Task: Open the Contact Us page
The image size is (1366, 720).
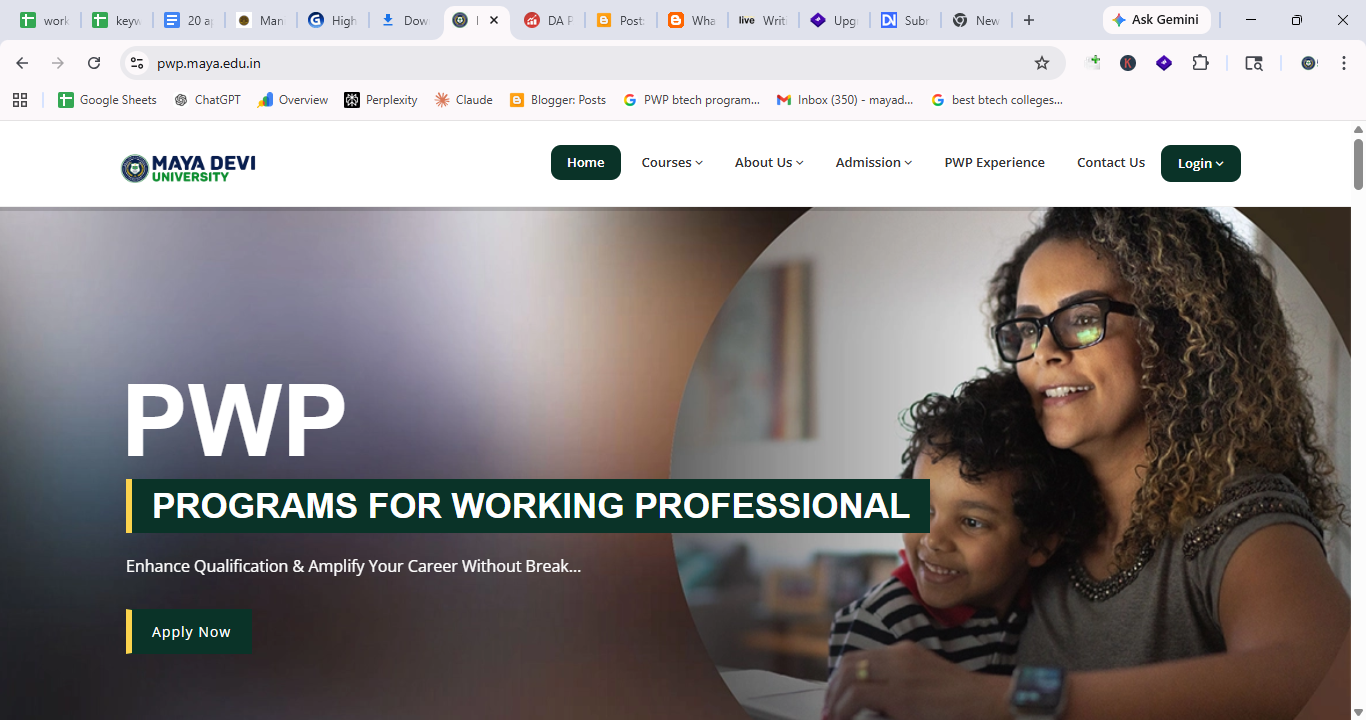Action: [x=1111, y=163]
